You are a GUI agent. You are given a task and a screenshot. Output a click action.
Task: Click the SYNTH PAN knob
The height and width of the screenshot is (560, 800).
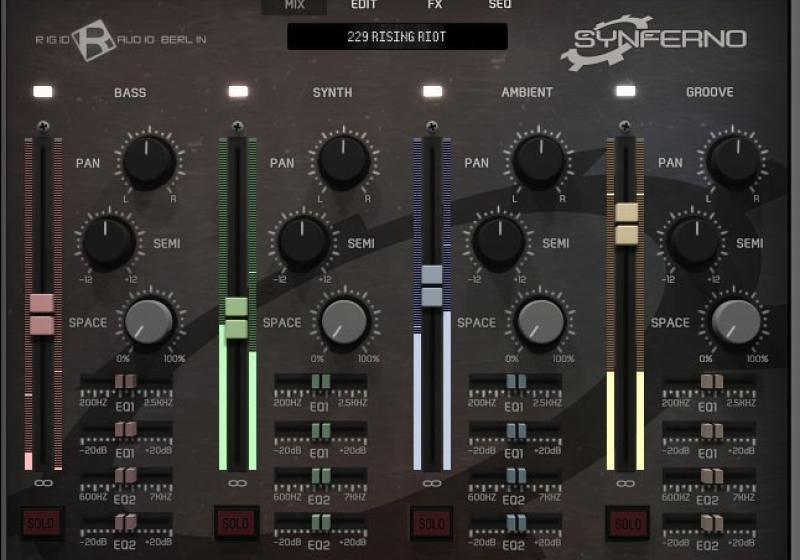tap(344, 162)
